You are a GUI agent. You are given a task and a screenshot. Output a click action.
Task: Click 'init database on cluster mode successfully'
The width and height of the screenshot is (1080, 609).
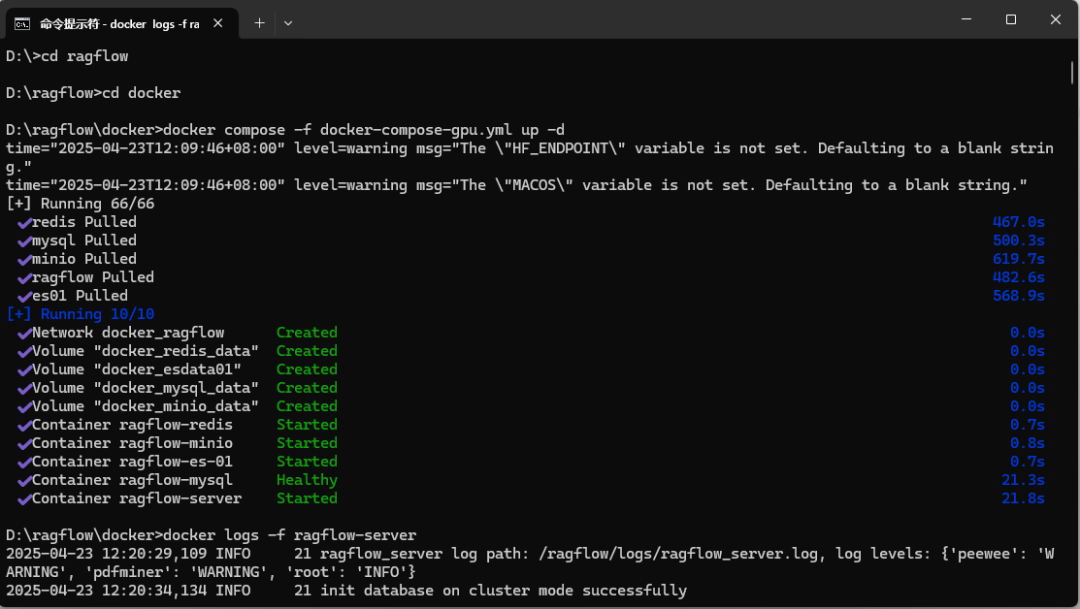tap(503, 591)
